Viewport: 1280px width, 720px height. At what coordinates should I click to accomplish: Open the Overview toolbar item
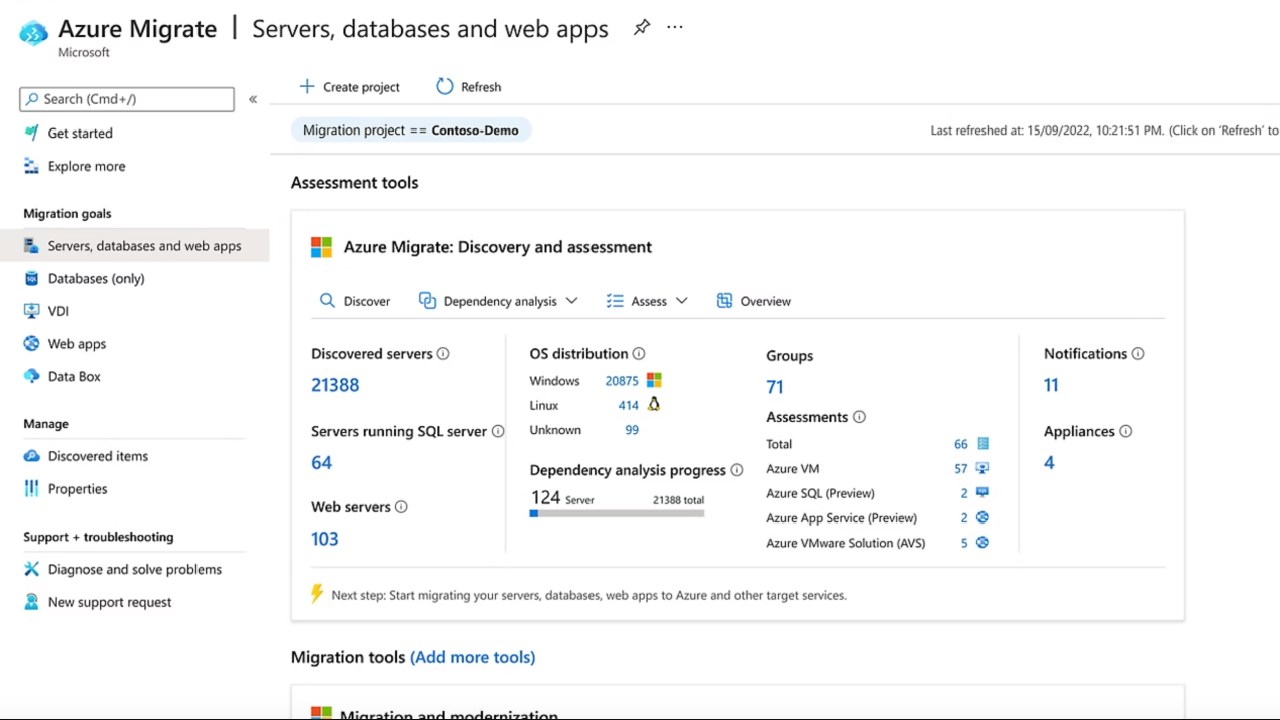pyautogui.click(x=754, y=301)
